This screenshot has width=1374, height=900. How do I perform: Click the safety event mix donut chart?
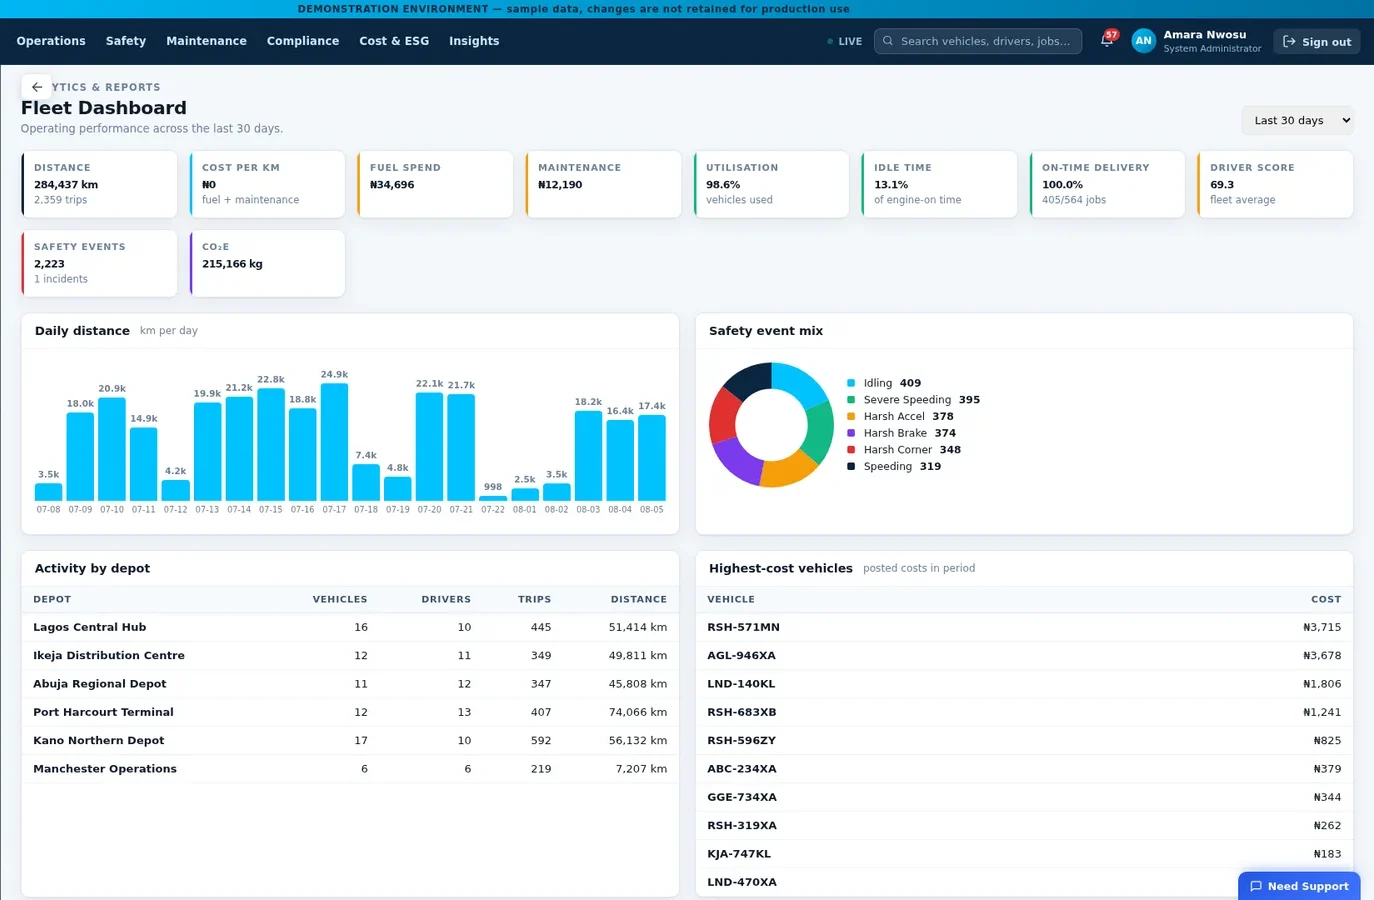click(771, 425)
